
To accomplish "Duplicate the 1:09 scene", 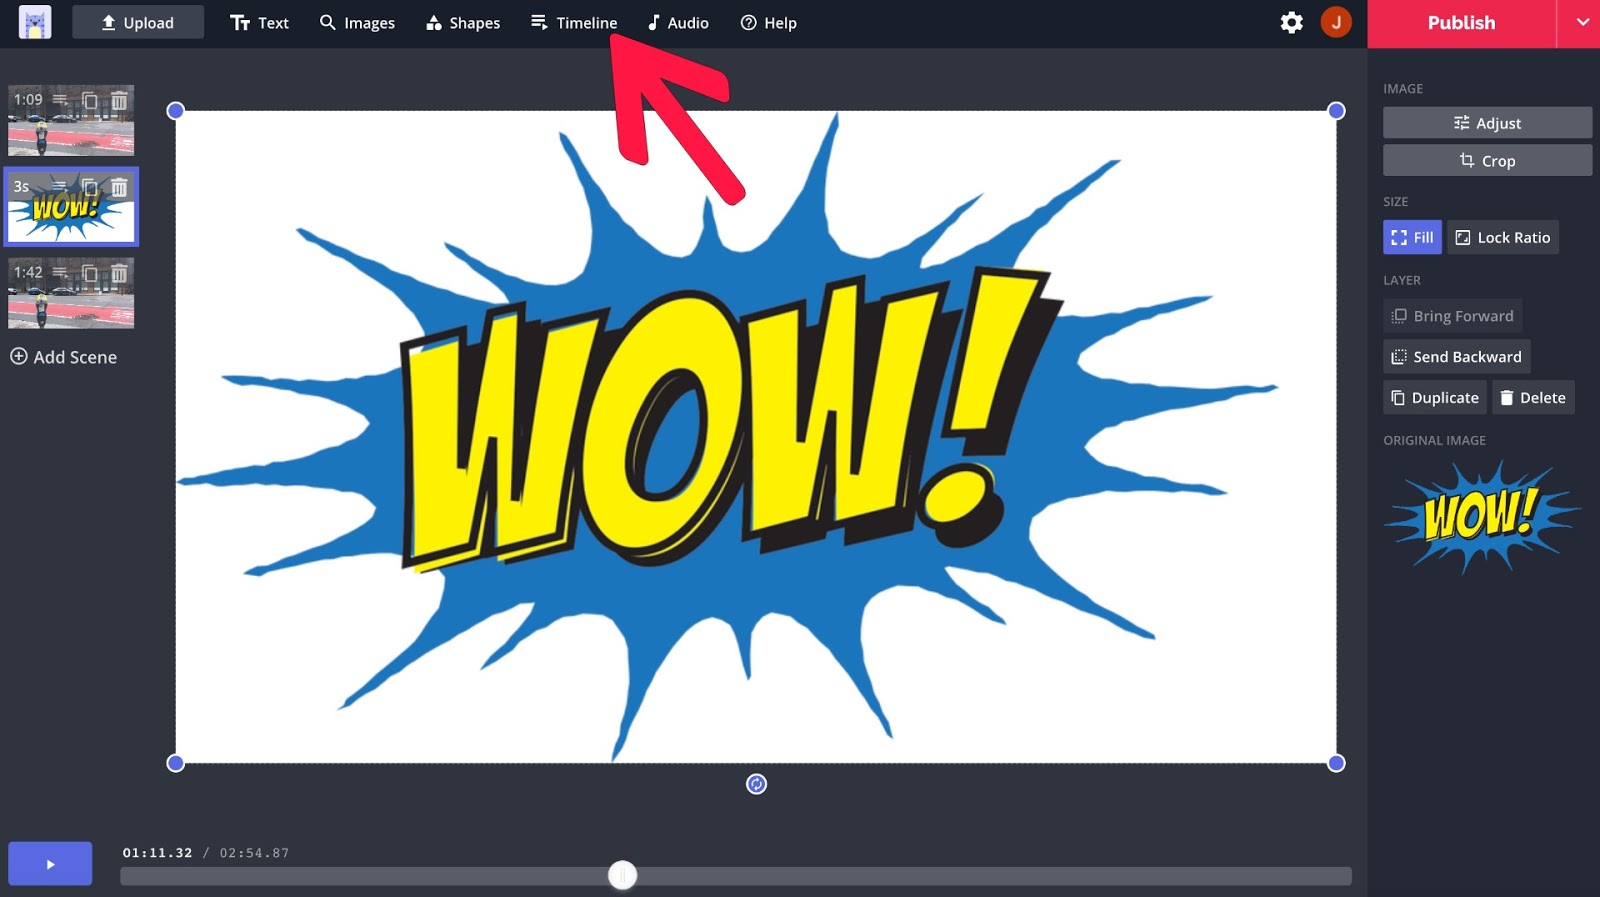I will (90, 100).
